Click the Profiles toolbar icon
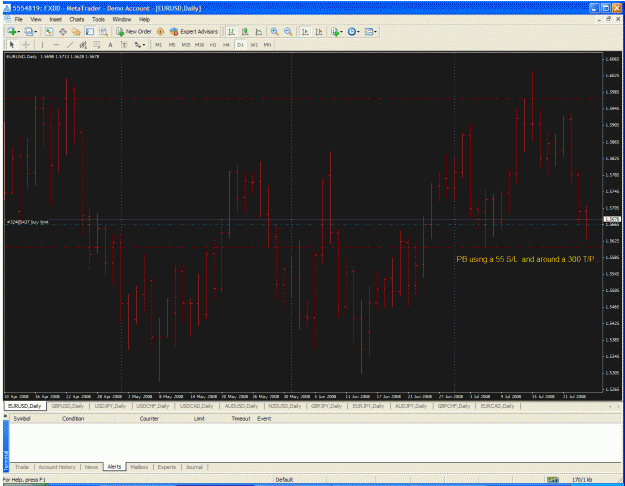 click(28, 31)
